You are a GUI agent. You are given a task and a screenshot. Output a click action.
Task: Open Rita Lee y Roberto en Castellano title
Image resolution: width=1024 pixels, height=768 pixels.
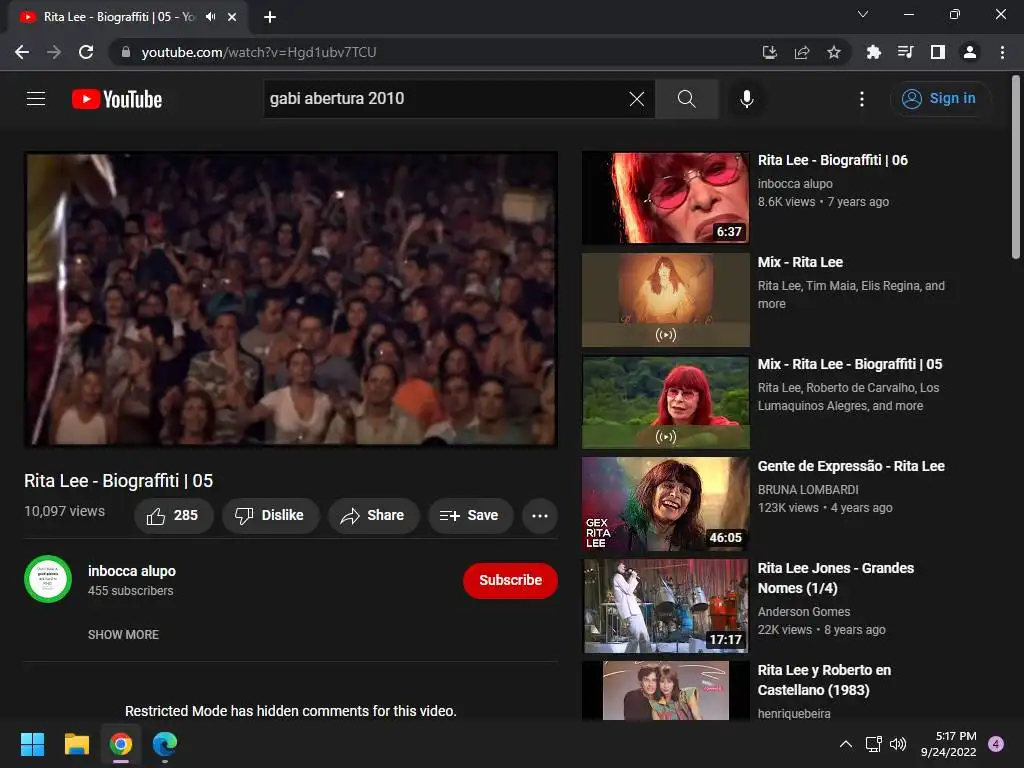[824, 680]
